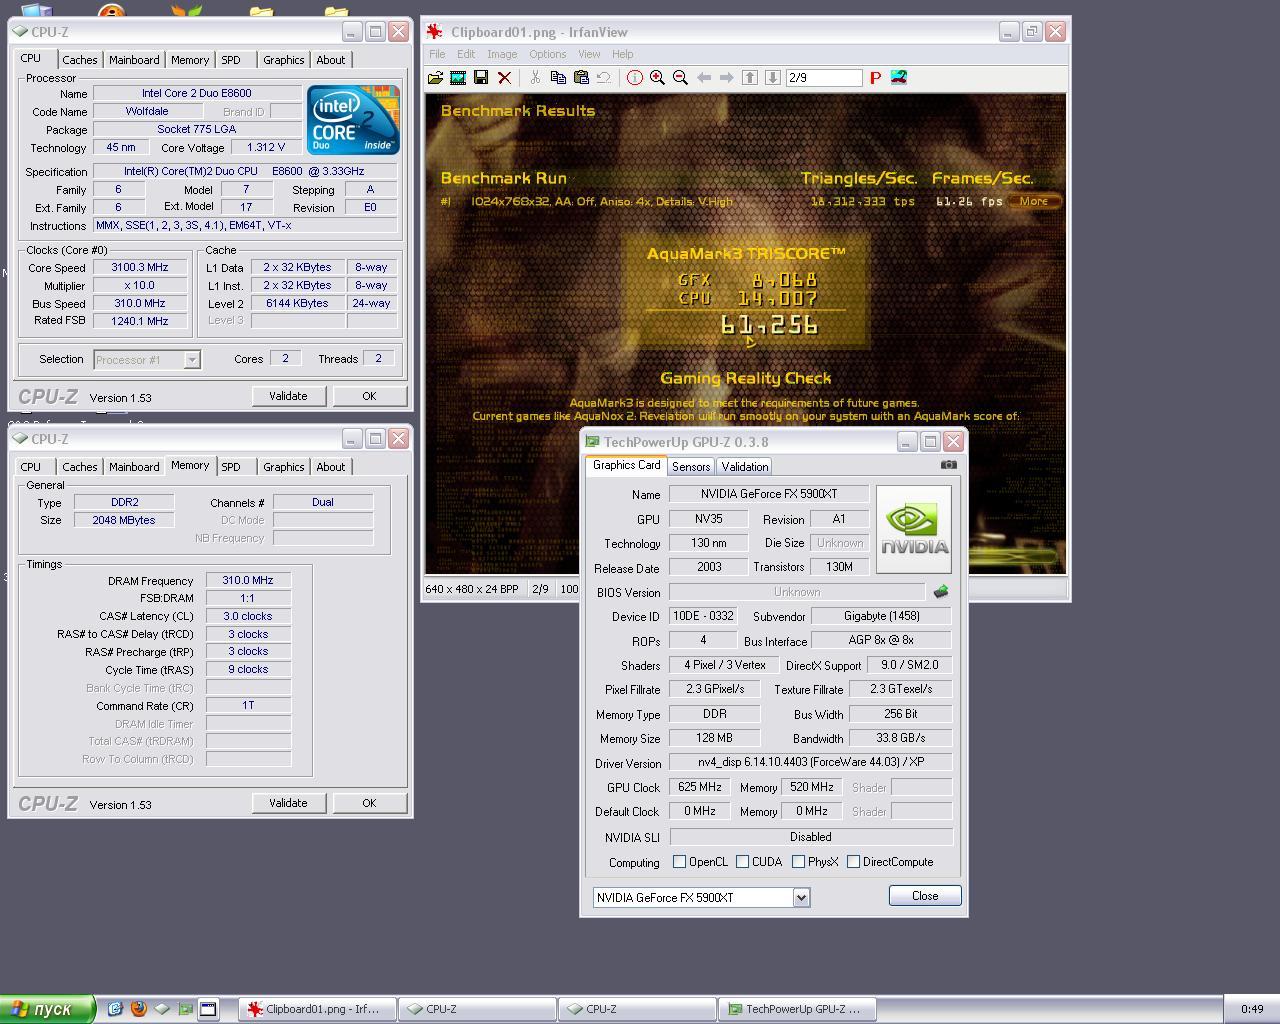Click the GPU Clock 625 MHz field

[700, 788]
